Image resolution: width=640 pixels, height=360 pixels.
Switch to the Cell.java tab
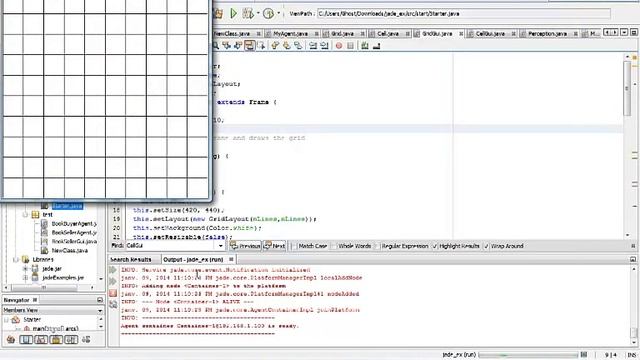click(388, 33)
